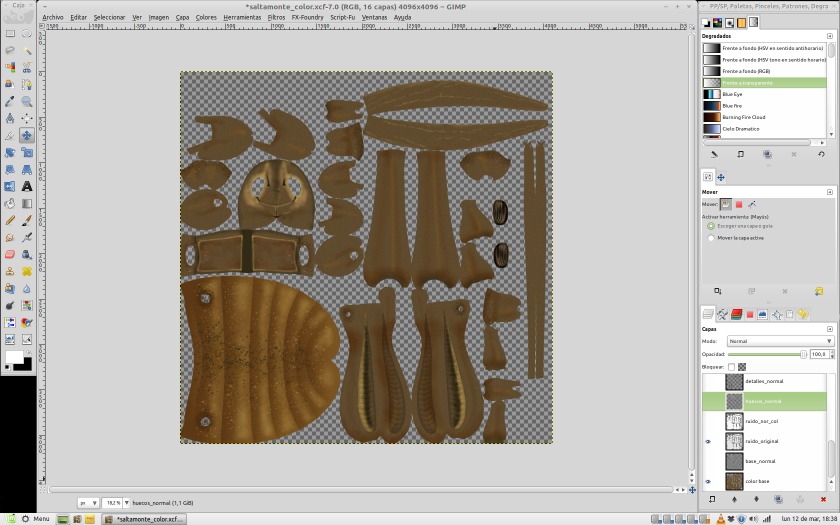
Task: Select the detalles_normal layer
Action: [x=764, y=381]
